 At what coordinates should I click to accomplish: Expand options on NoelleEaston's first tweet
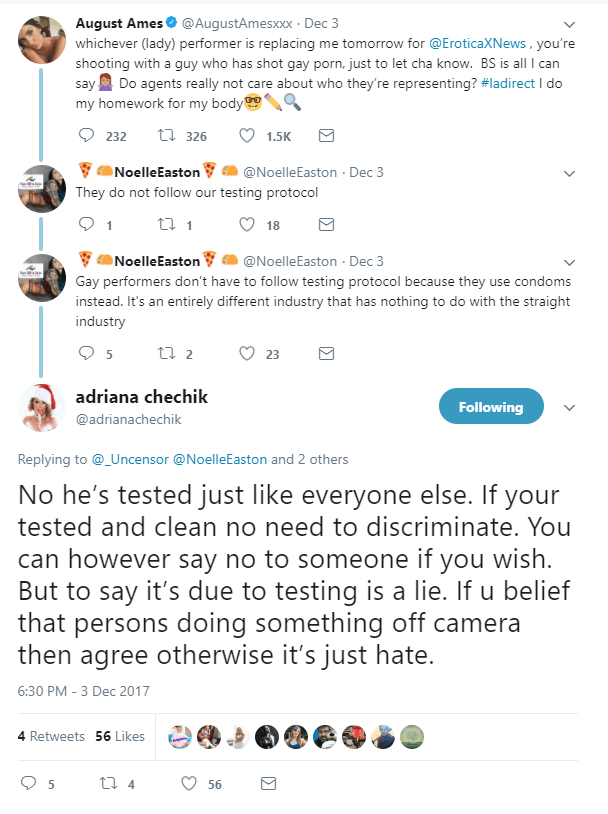coord(570,173)
